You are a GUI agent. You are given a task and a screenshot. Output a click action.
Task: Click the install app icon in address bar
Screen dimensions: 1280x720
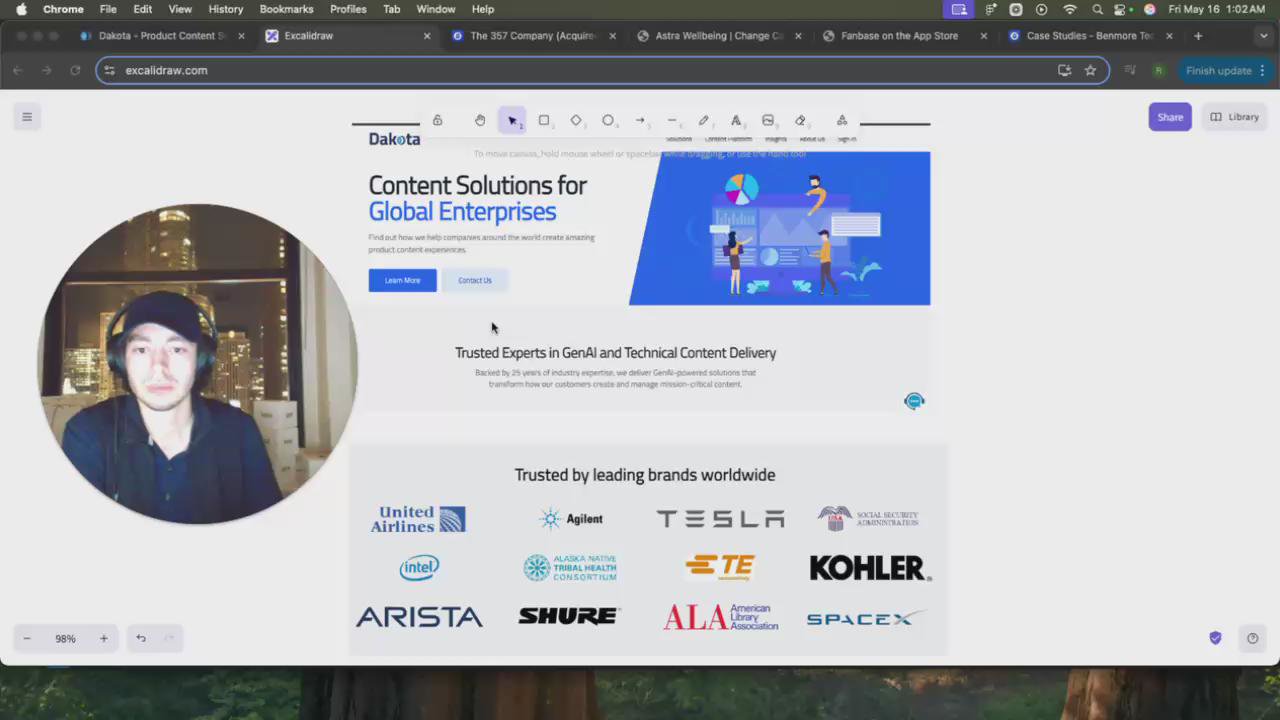tap(1064, 71)
